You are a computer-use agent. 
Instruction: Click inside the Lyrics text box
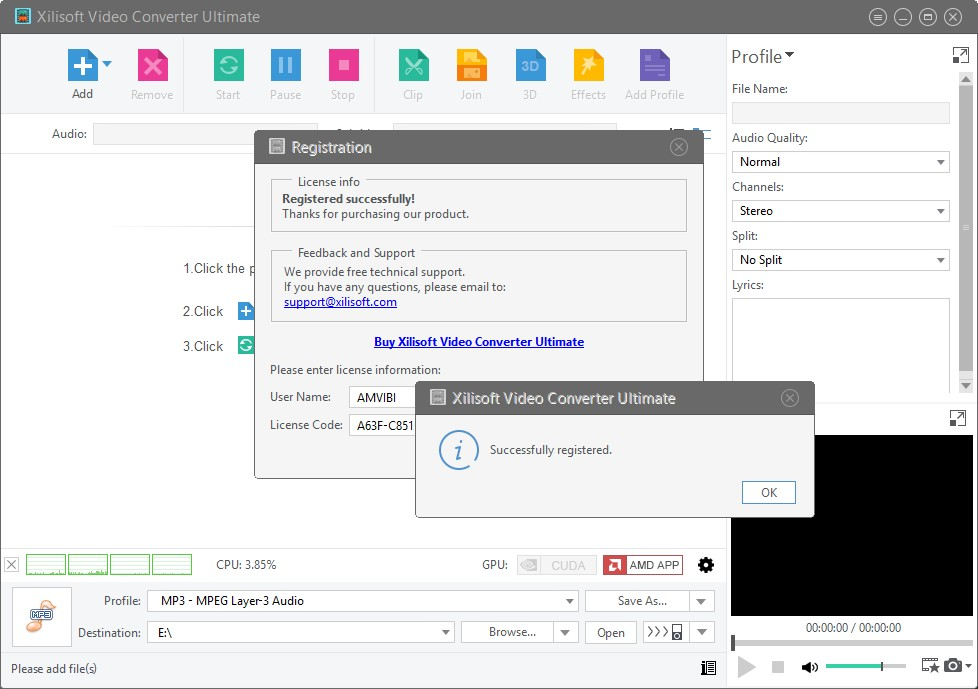pyautogui.click(x=840, y=343)
